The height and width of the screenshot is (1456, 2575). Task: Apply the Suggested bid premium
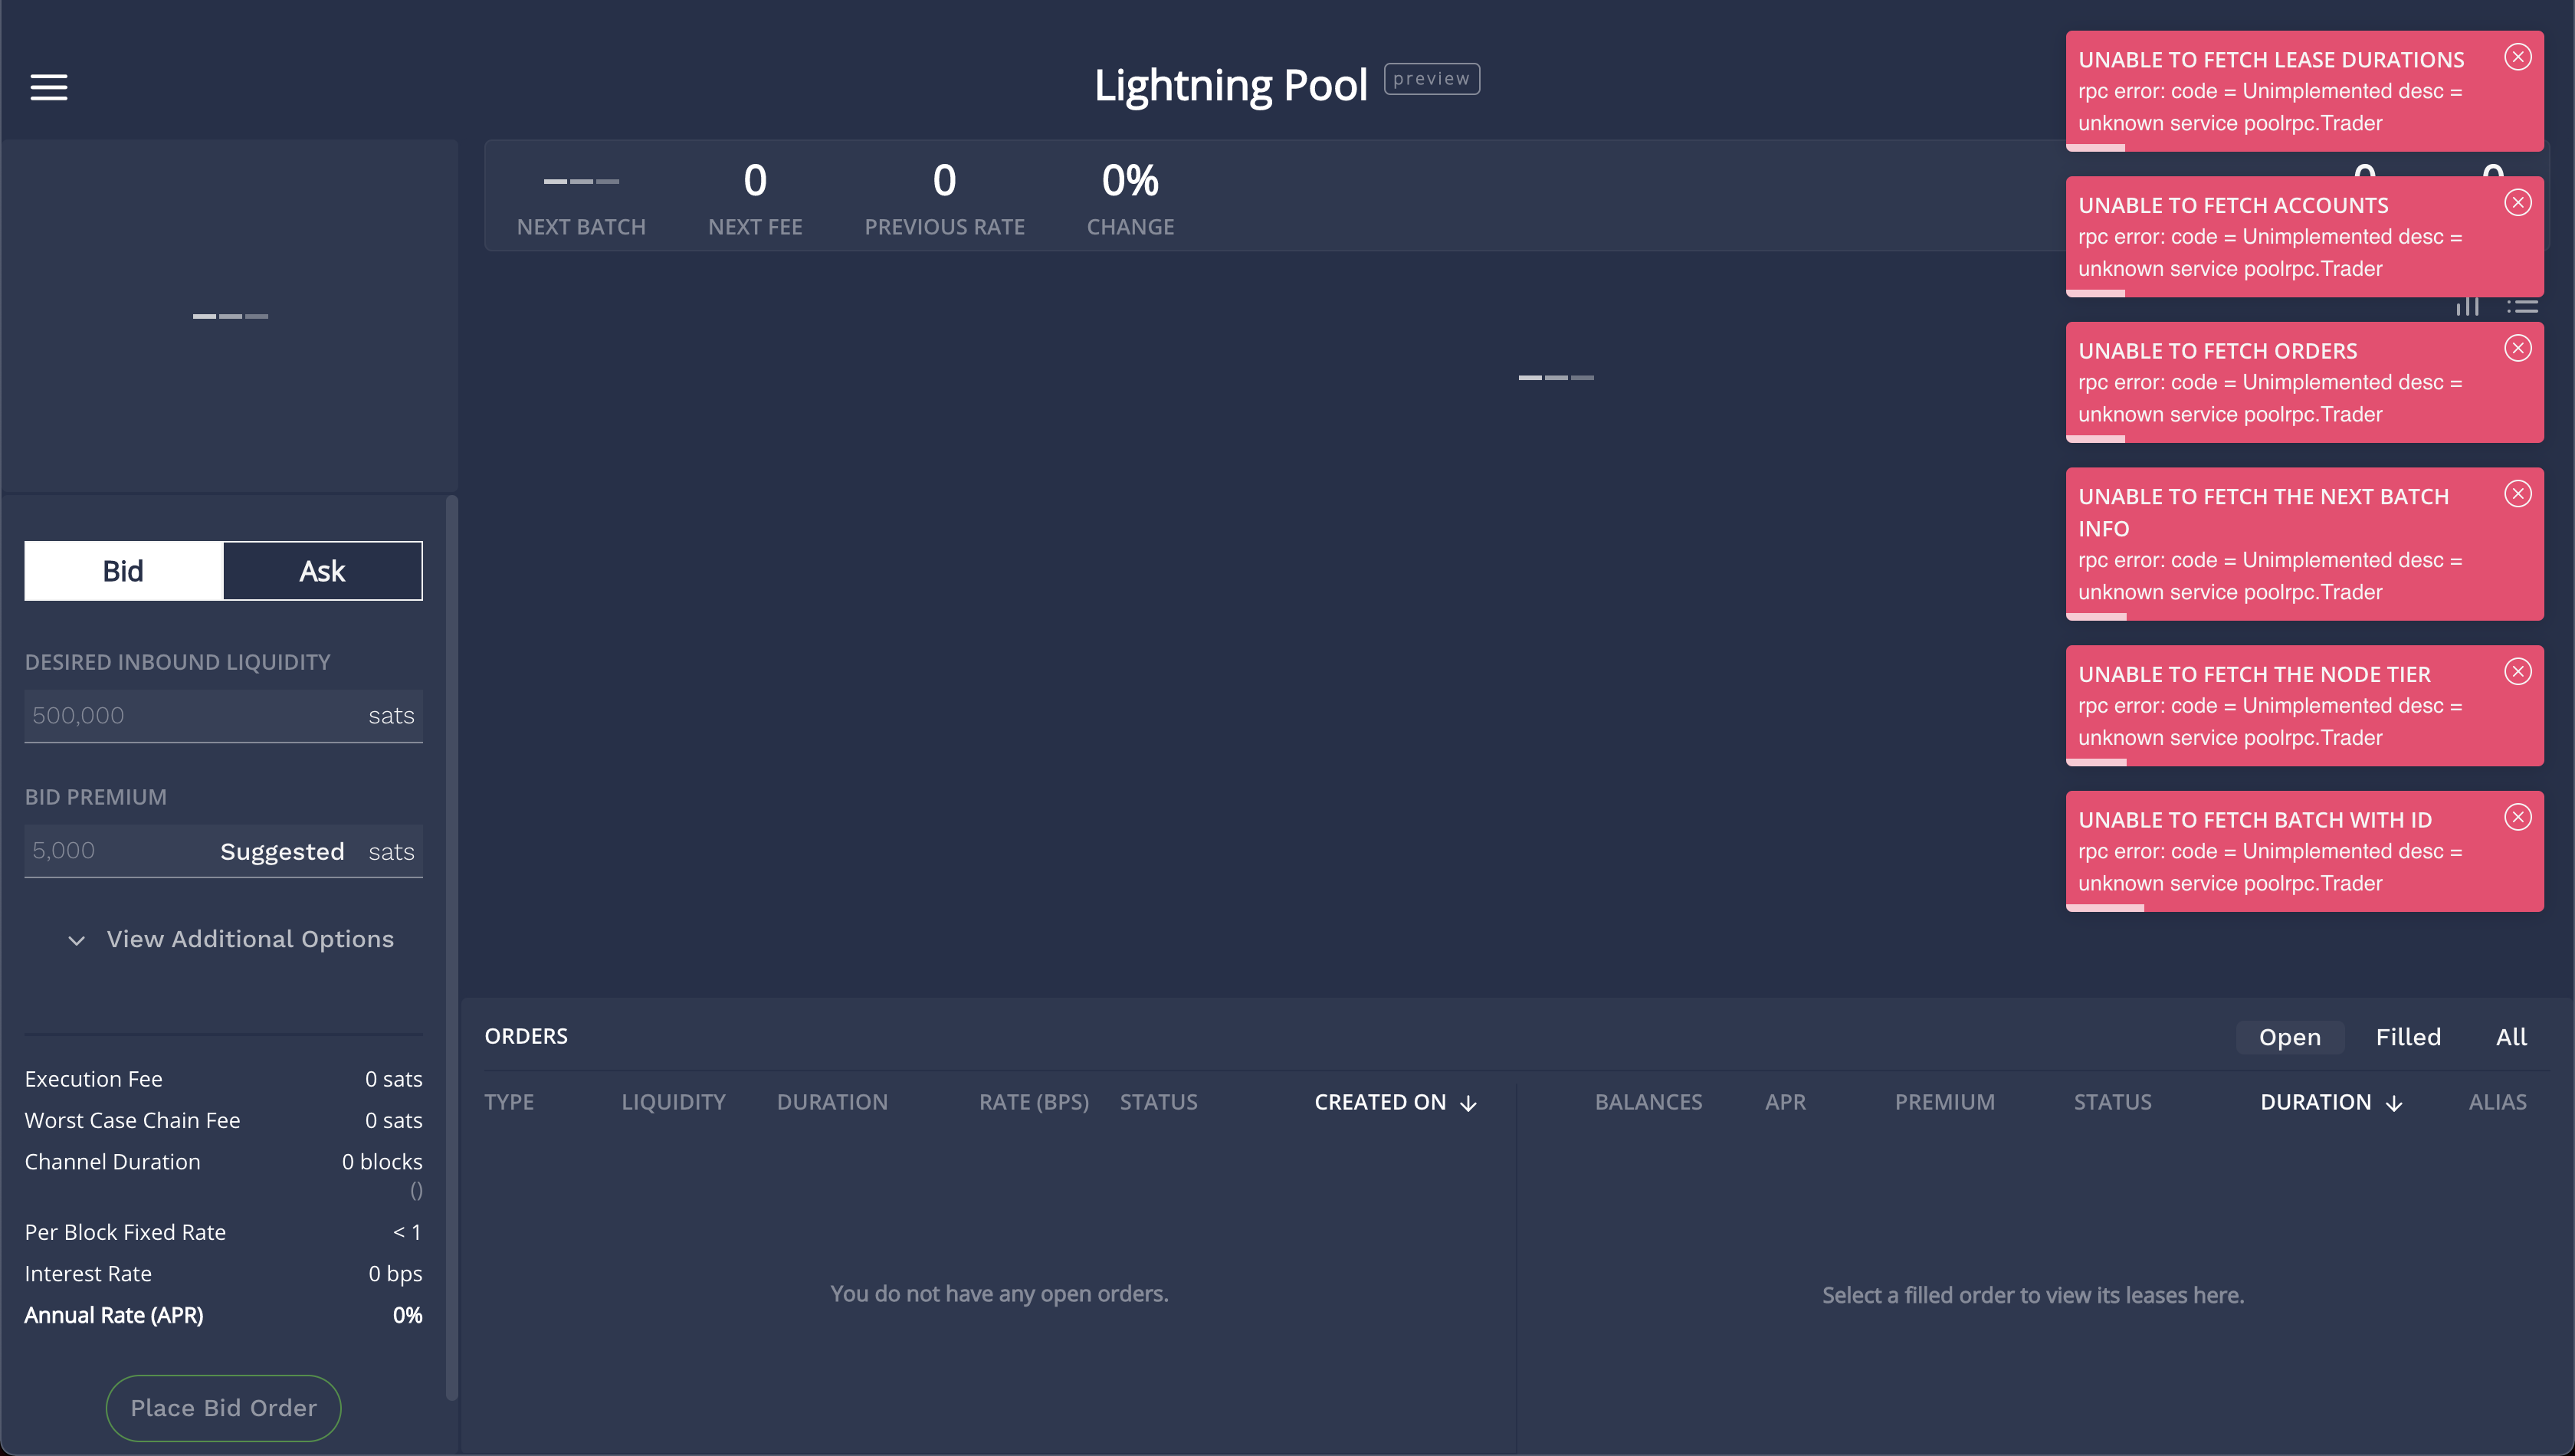pyautogui.click(x=282, y=851)
